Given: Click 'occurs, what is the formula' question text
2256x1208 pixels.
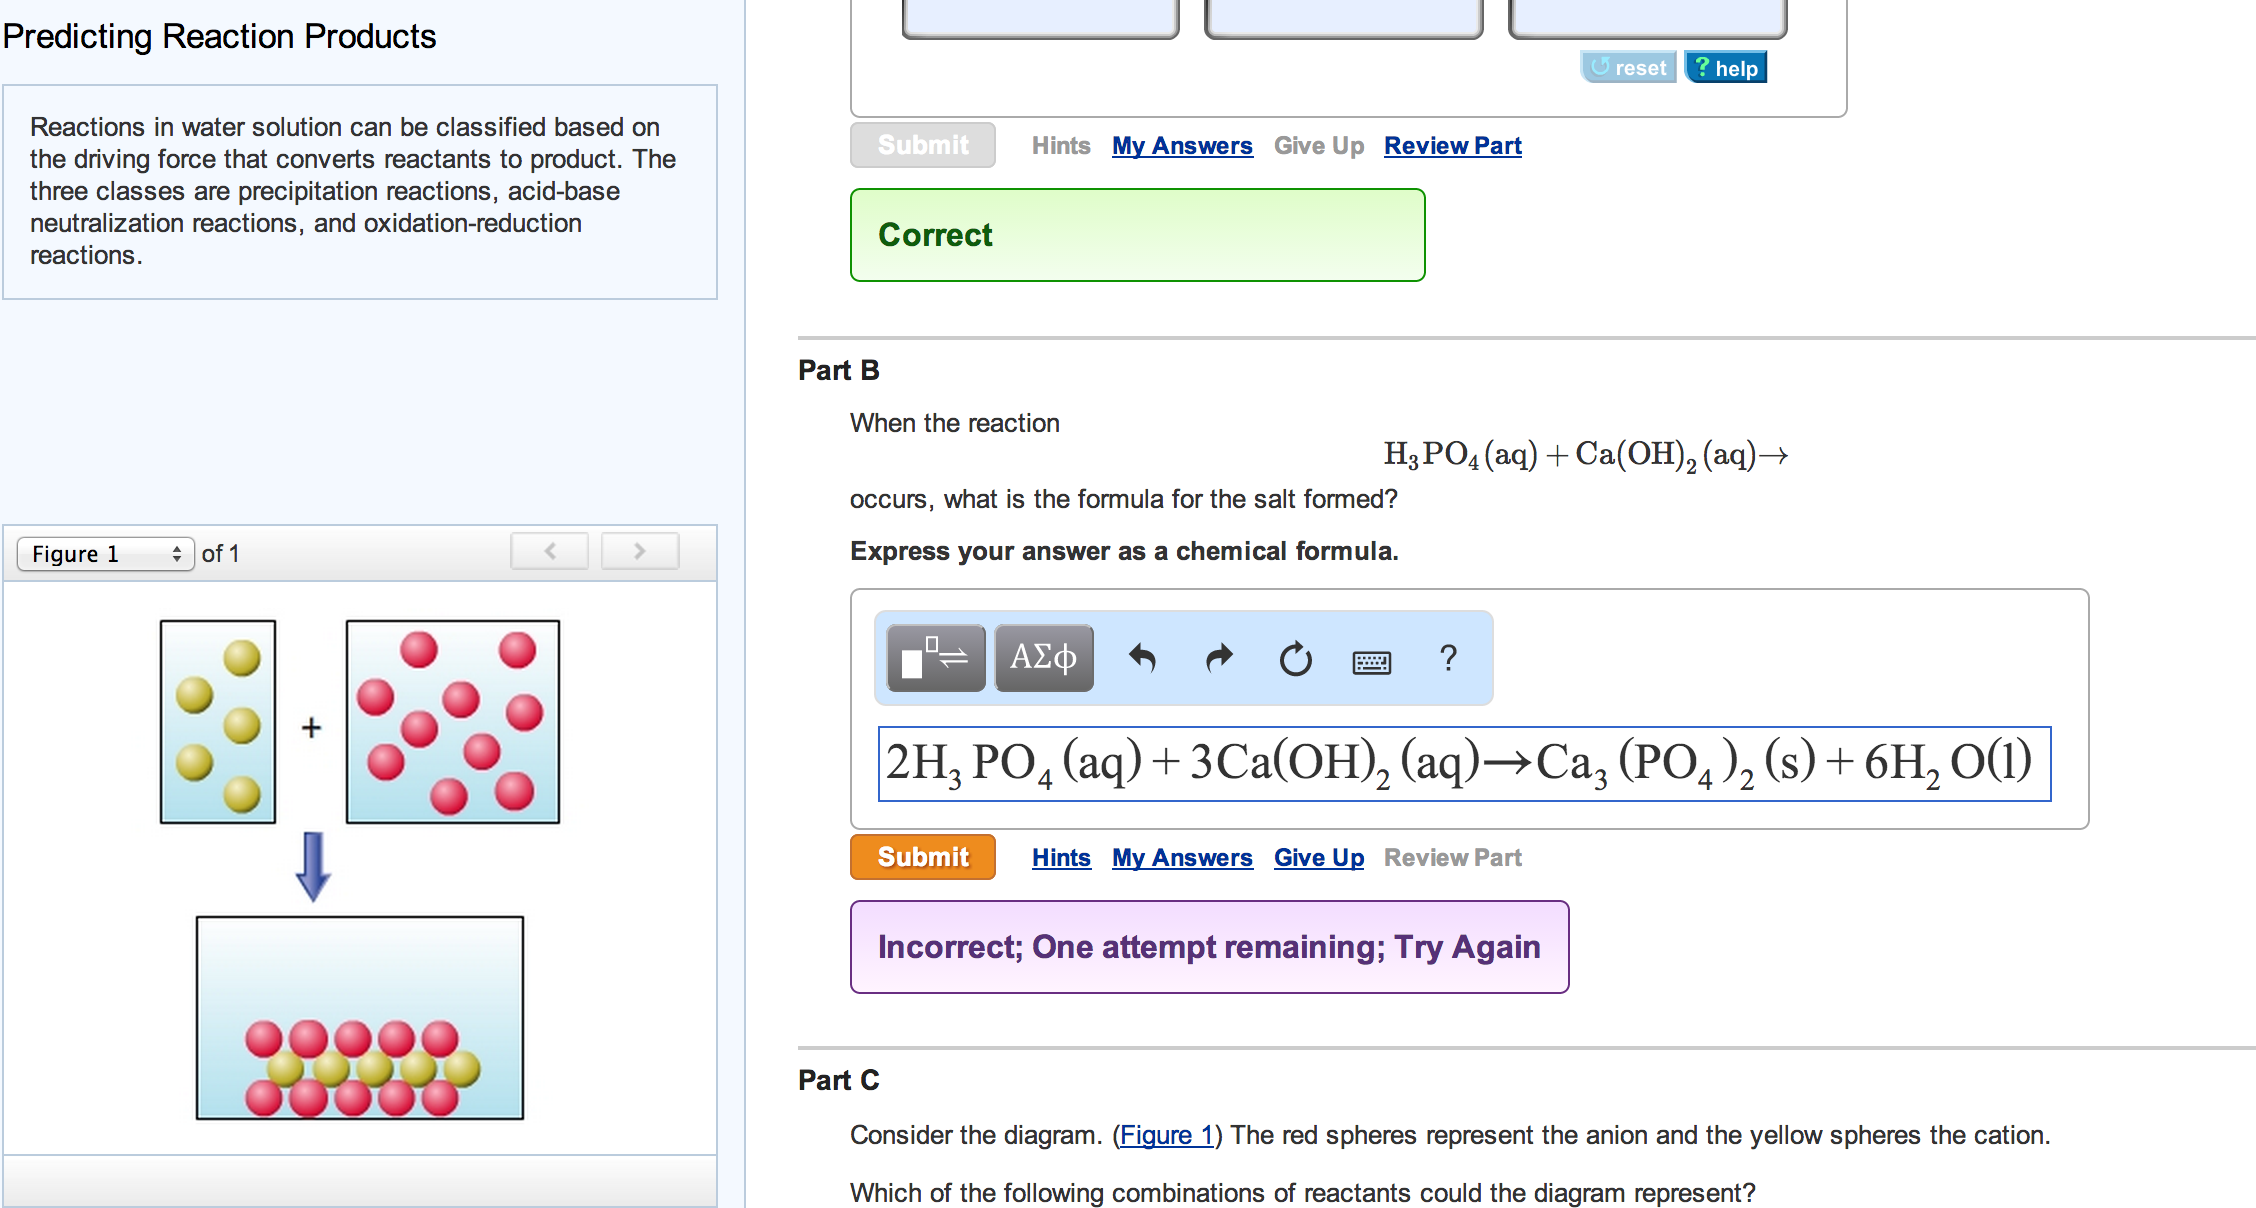Looking at the screenshot, I should click(1123, 499).
